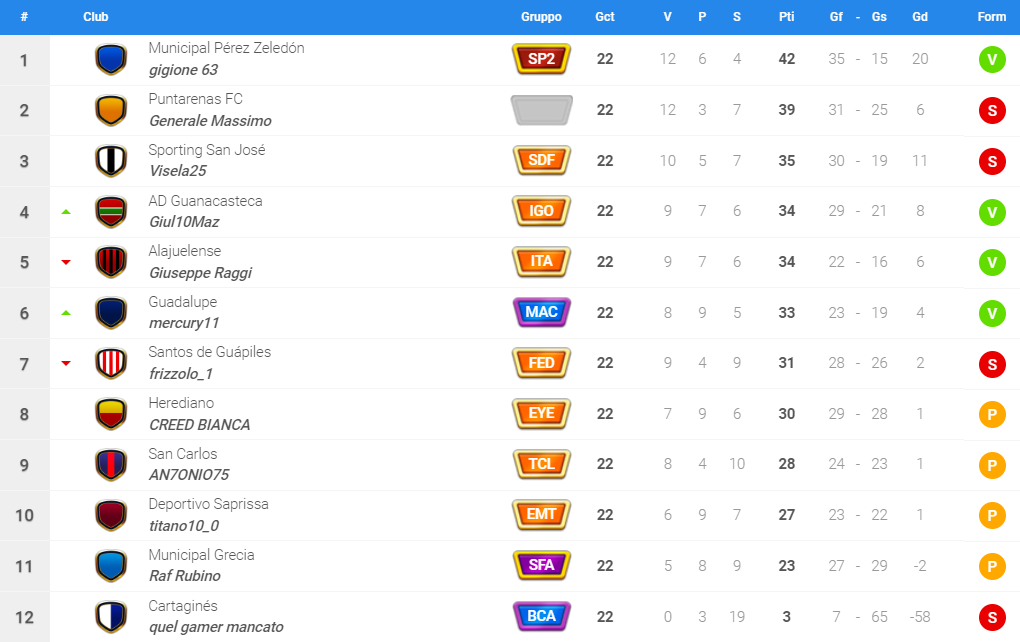The width and height of the screenshot is (1020, 642).
Task: Open Sporting San José club link
Action: click(207, 150)
